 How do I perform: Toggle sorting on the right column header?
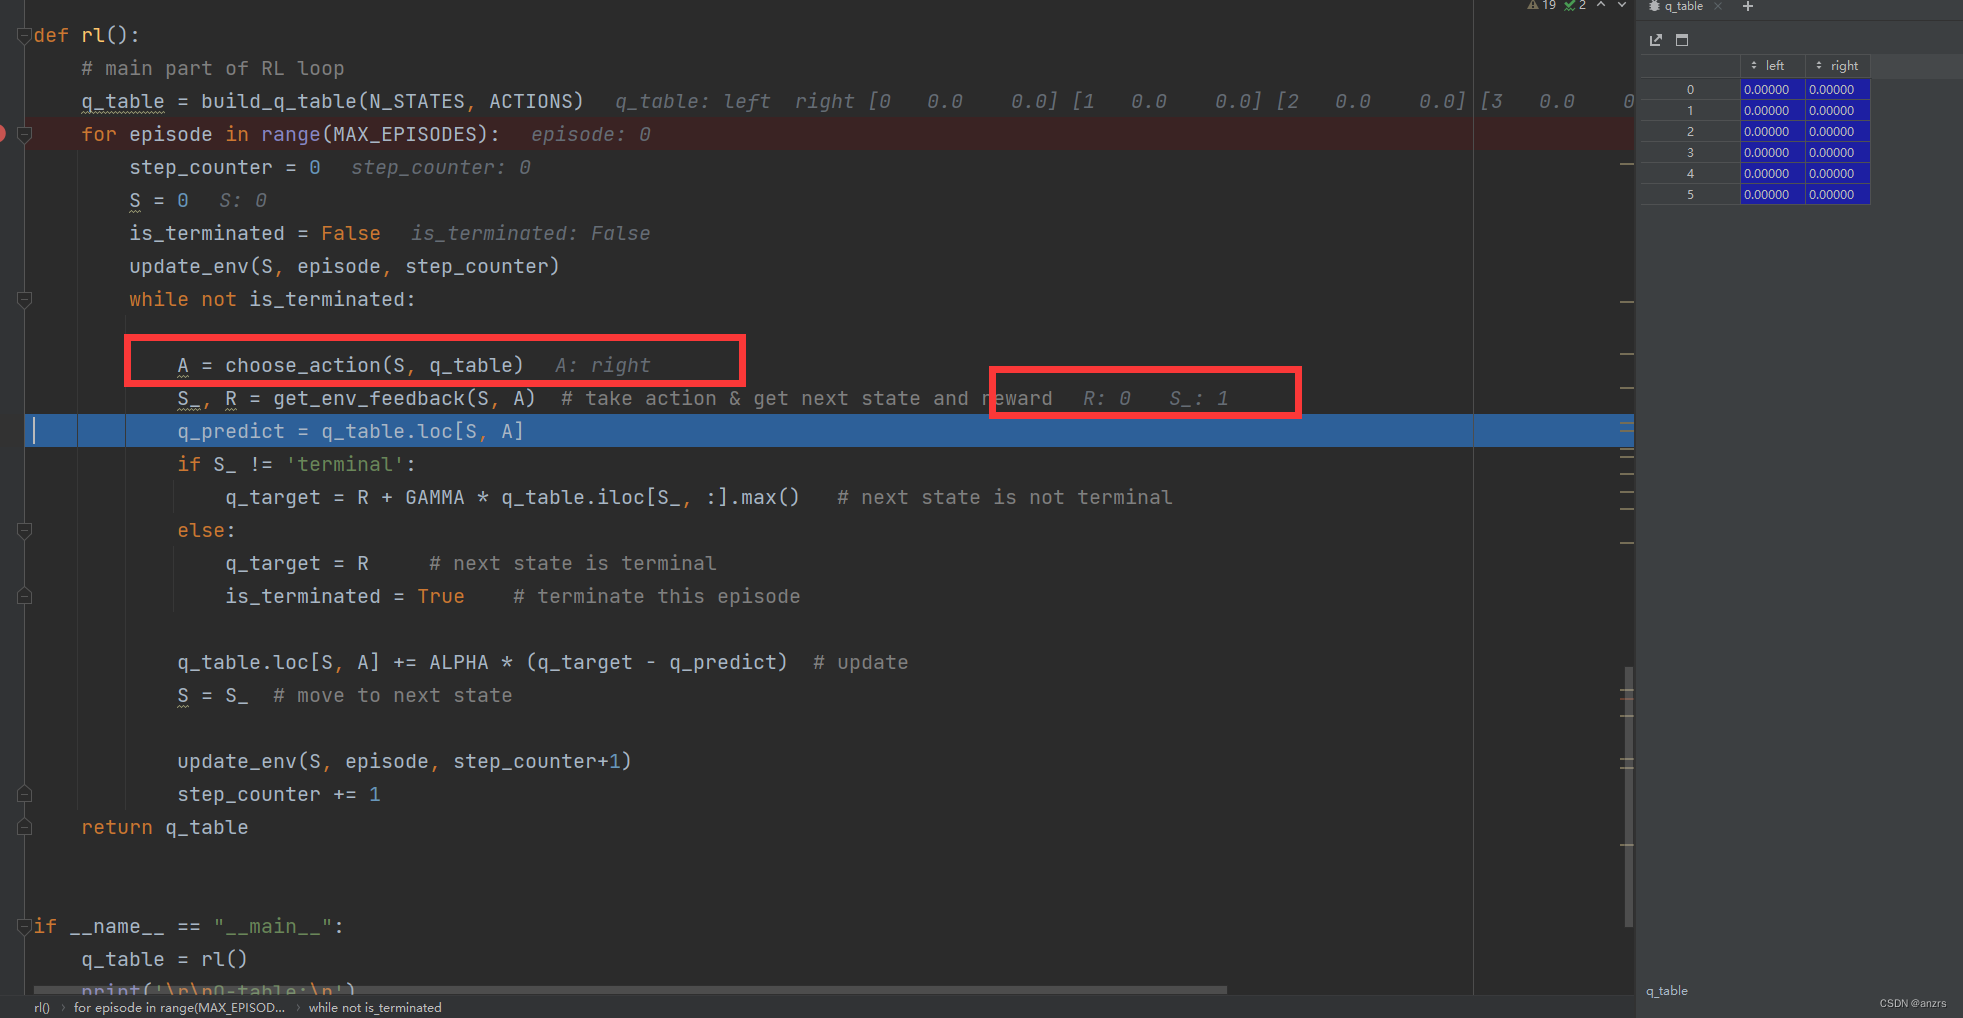[x=1840, y=65]
